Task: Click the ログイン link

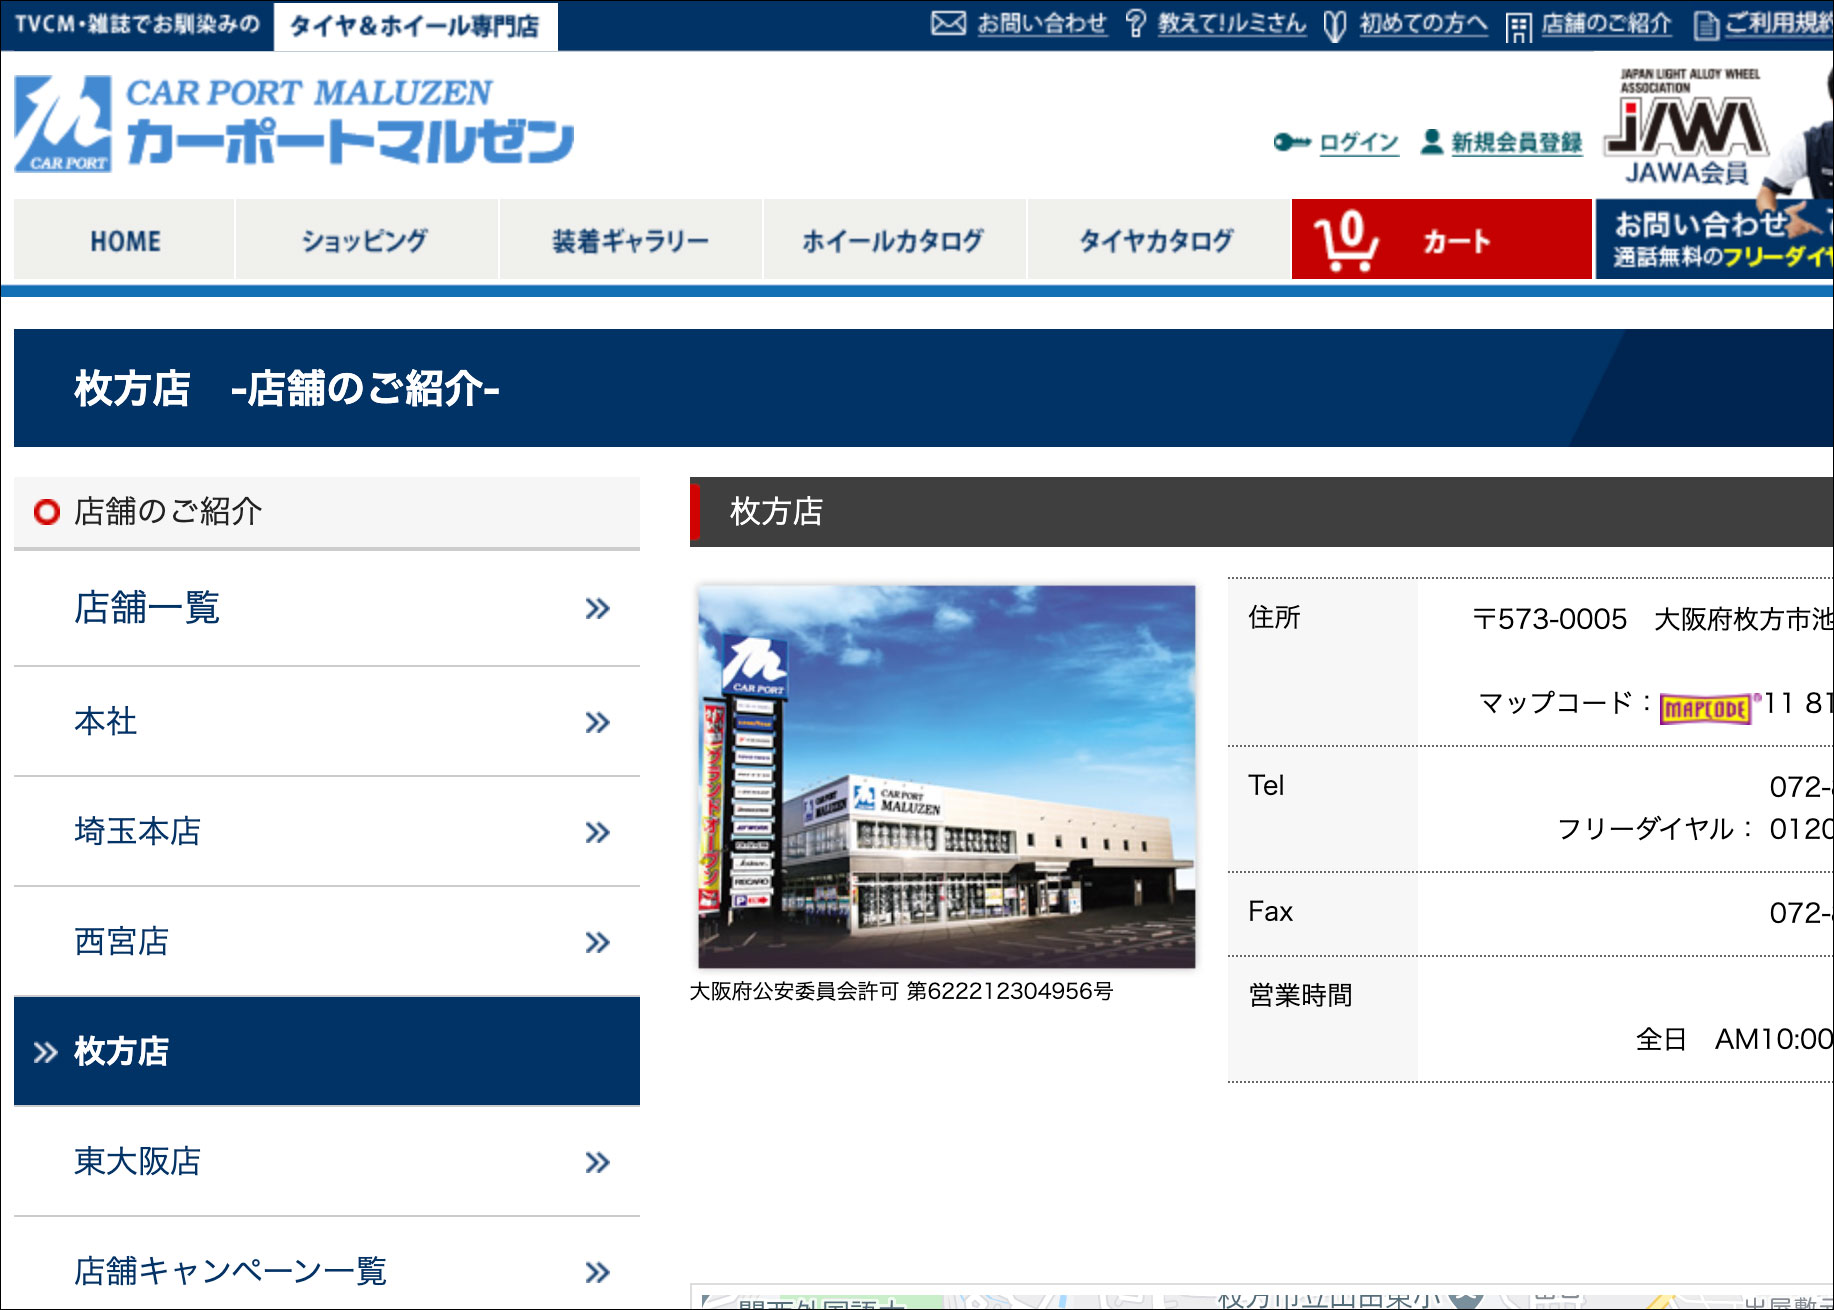Action: pos(1358,142)
